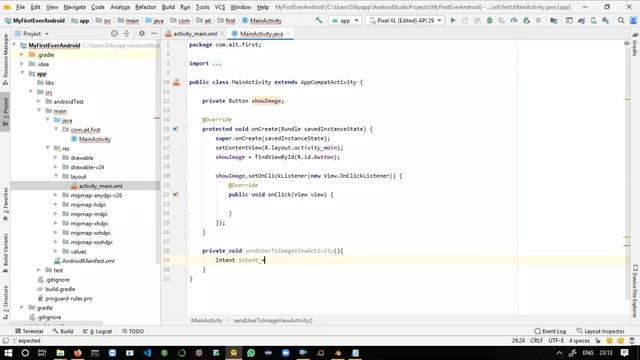640x360 pixels.
Task: Open the Windows notification center icon
Action: [x=624, y=353]
